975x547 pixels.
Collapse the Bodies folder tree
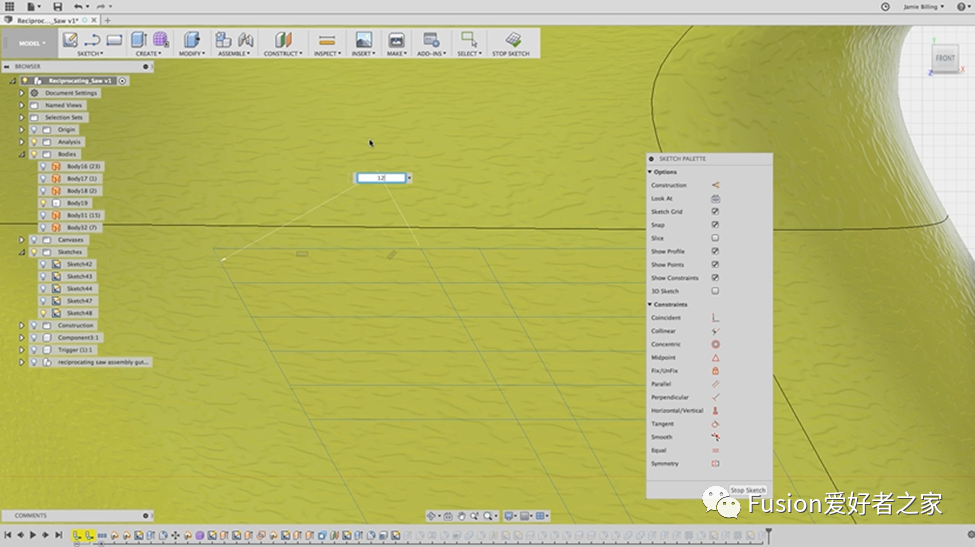pyautogui.click(x=21, y=155)
